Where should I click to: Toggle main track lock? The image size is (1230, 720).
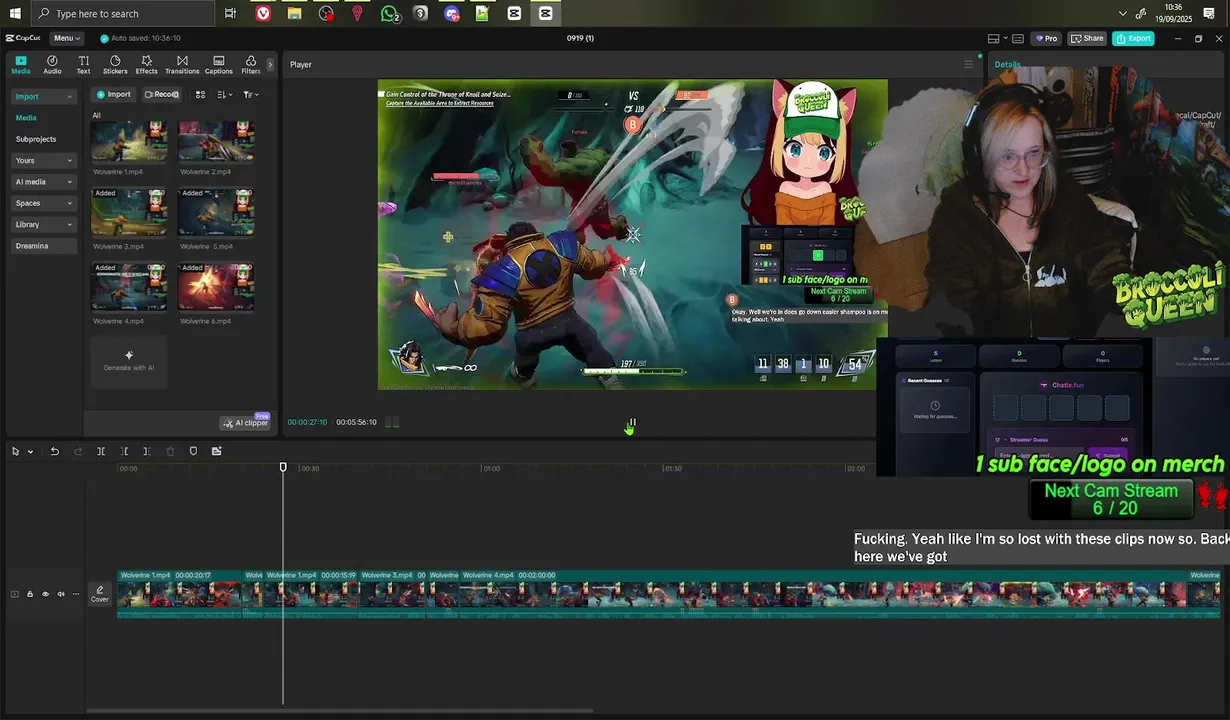[x=30, y=594]
